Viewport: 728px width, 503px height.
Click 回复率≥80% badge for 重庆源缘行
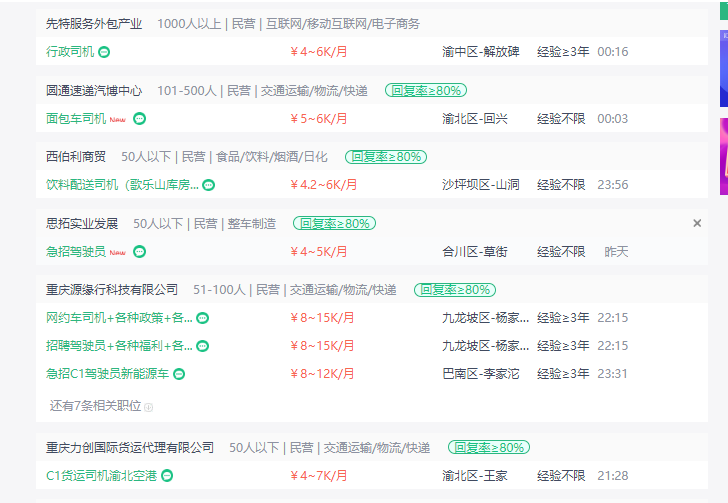point(455,290)
